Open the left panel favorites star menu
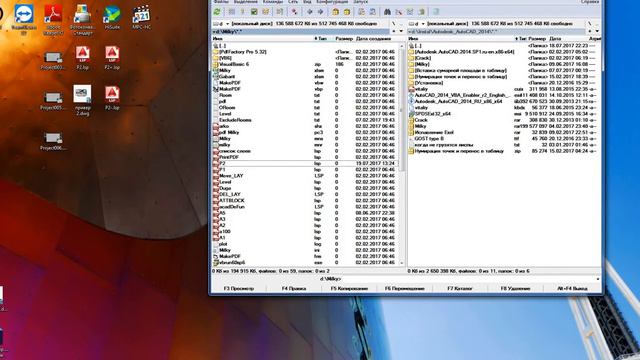The height and width of the screenshot is (360, 640). 394,31
